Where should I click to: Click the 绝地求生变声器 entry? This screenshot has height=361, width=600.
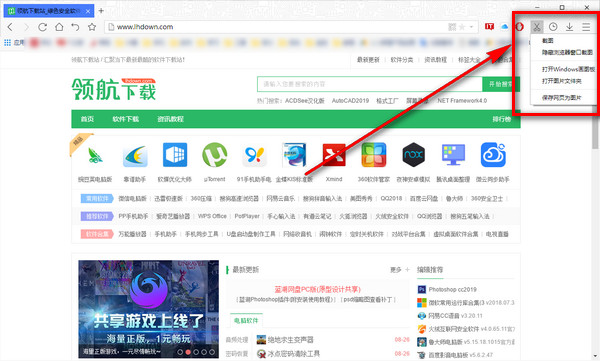click(x=290, y=340)
